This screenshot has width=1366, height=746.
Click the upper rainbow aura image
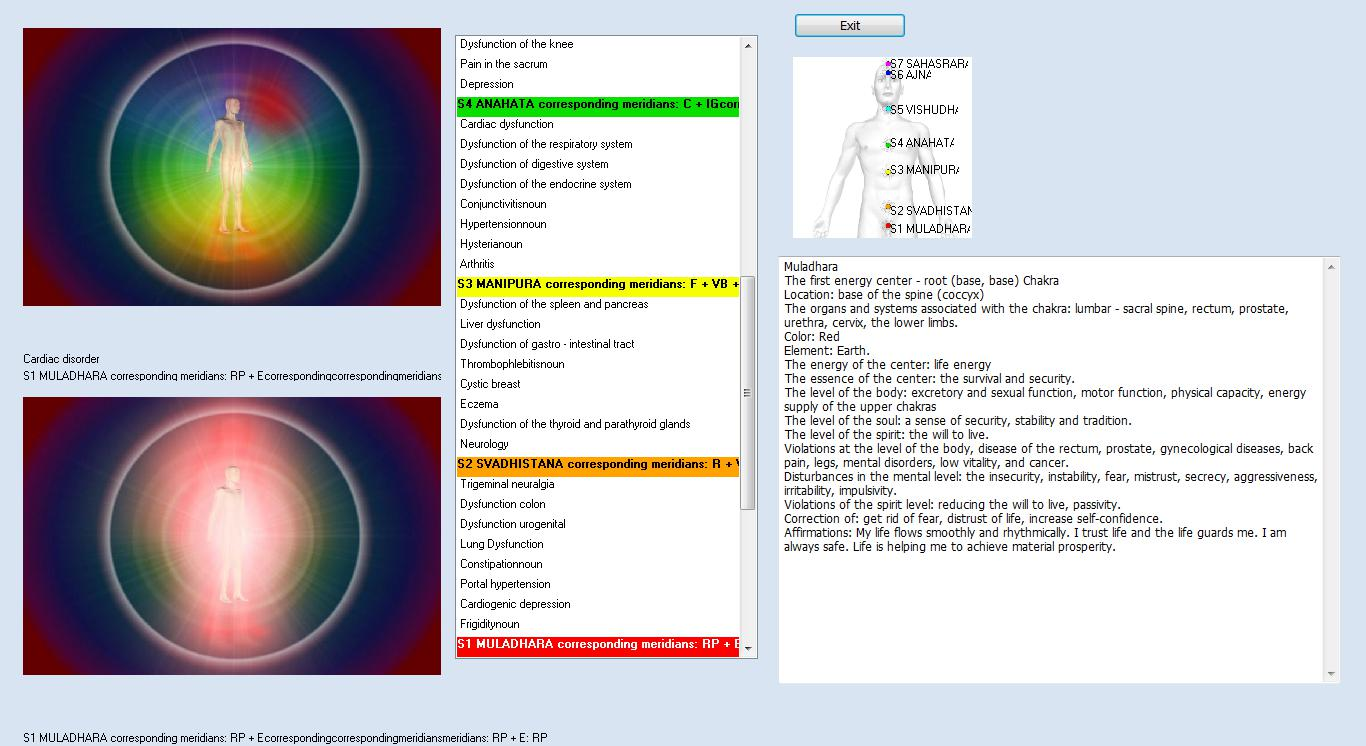pos(232,167)
